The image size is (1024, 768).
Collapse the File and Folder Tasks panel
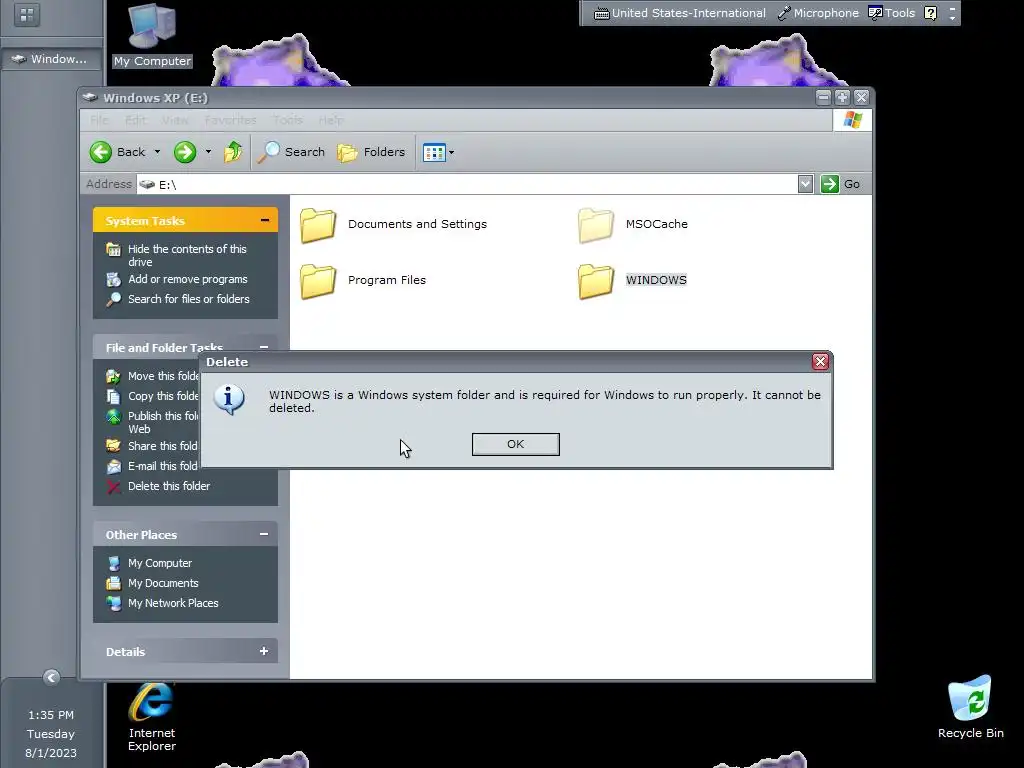[264, 347]
